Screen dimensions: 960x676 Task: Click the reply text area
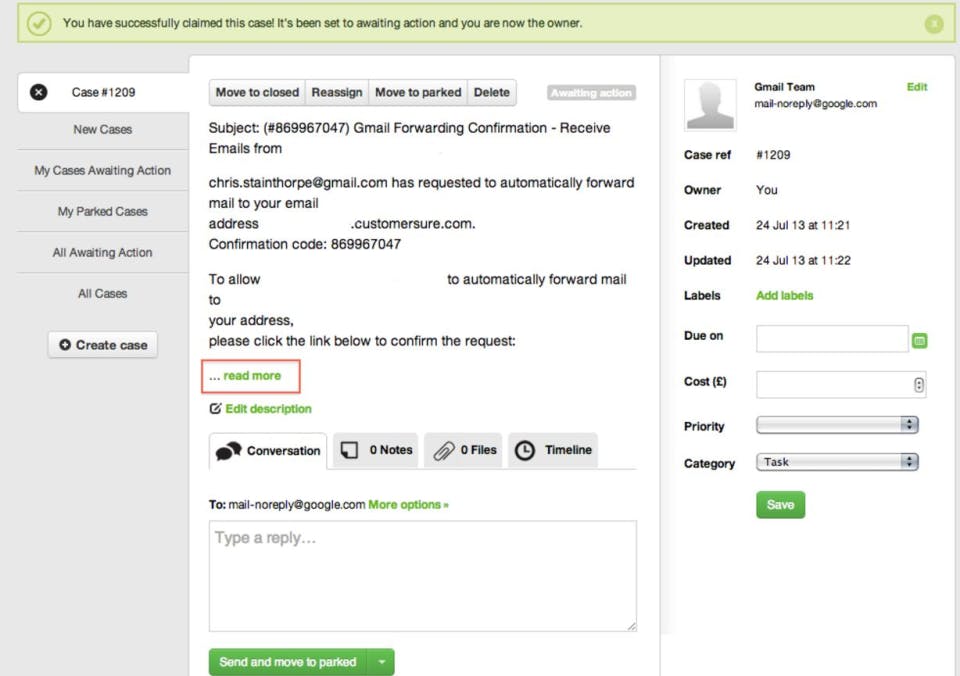click(x=422, y=575)
